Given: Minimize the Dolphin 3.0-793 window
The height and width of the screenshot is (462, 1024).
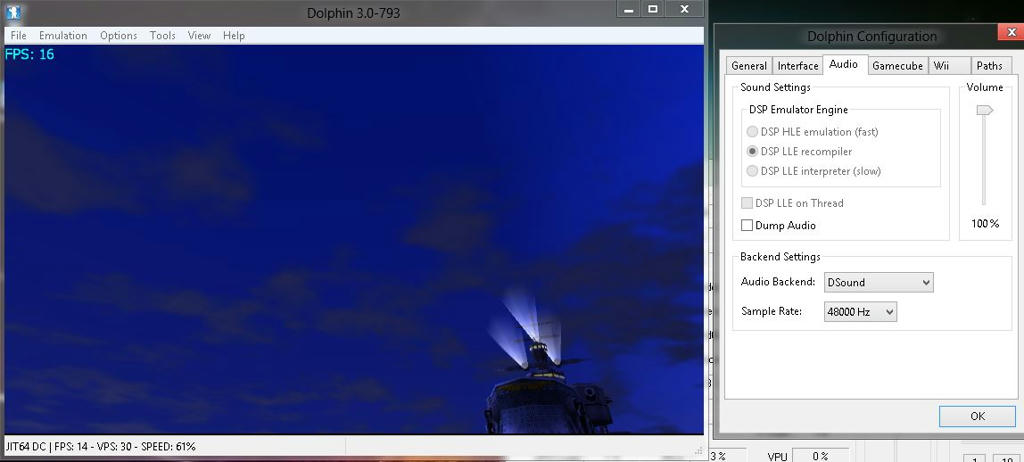Looking at the screenshot, I should (628, 9).
